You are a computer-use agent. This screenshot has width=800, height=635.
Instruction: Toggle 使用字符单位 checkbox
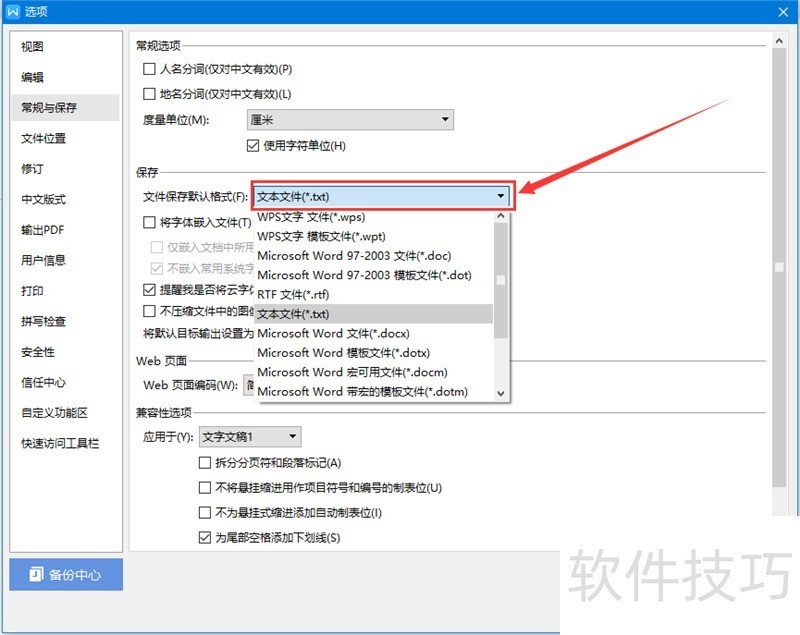coord(253,146)
